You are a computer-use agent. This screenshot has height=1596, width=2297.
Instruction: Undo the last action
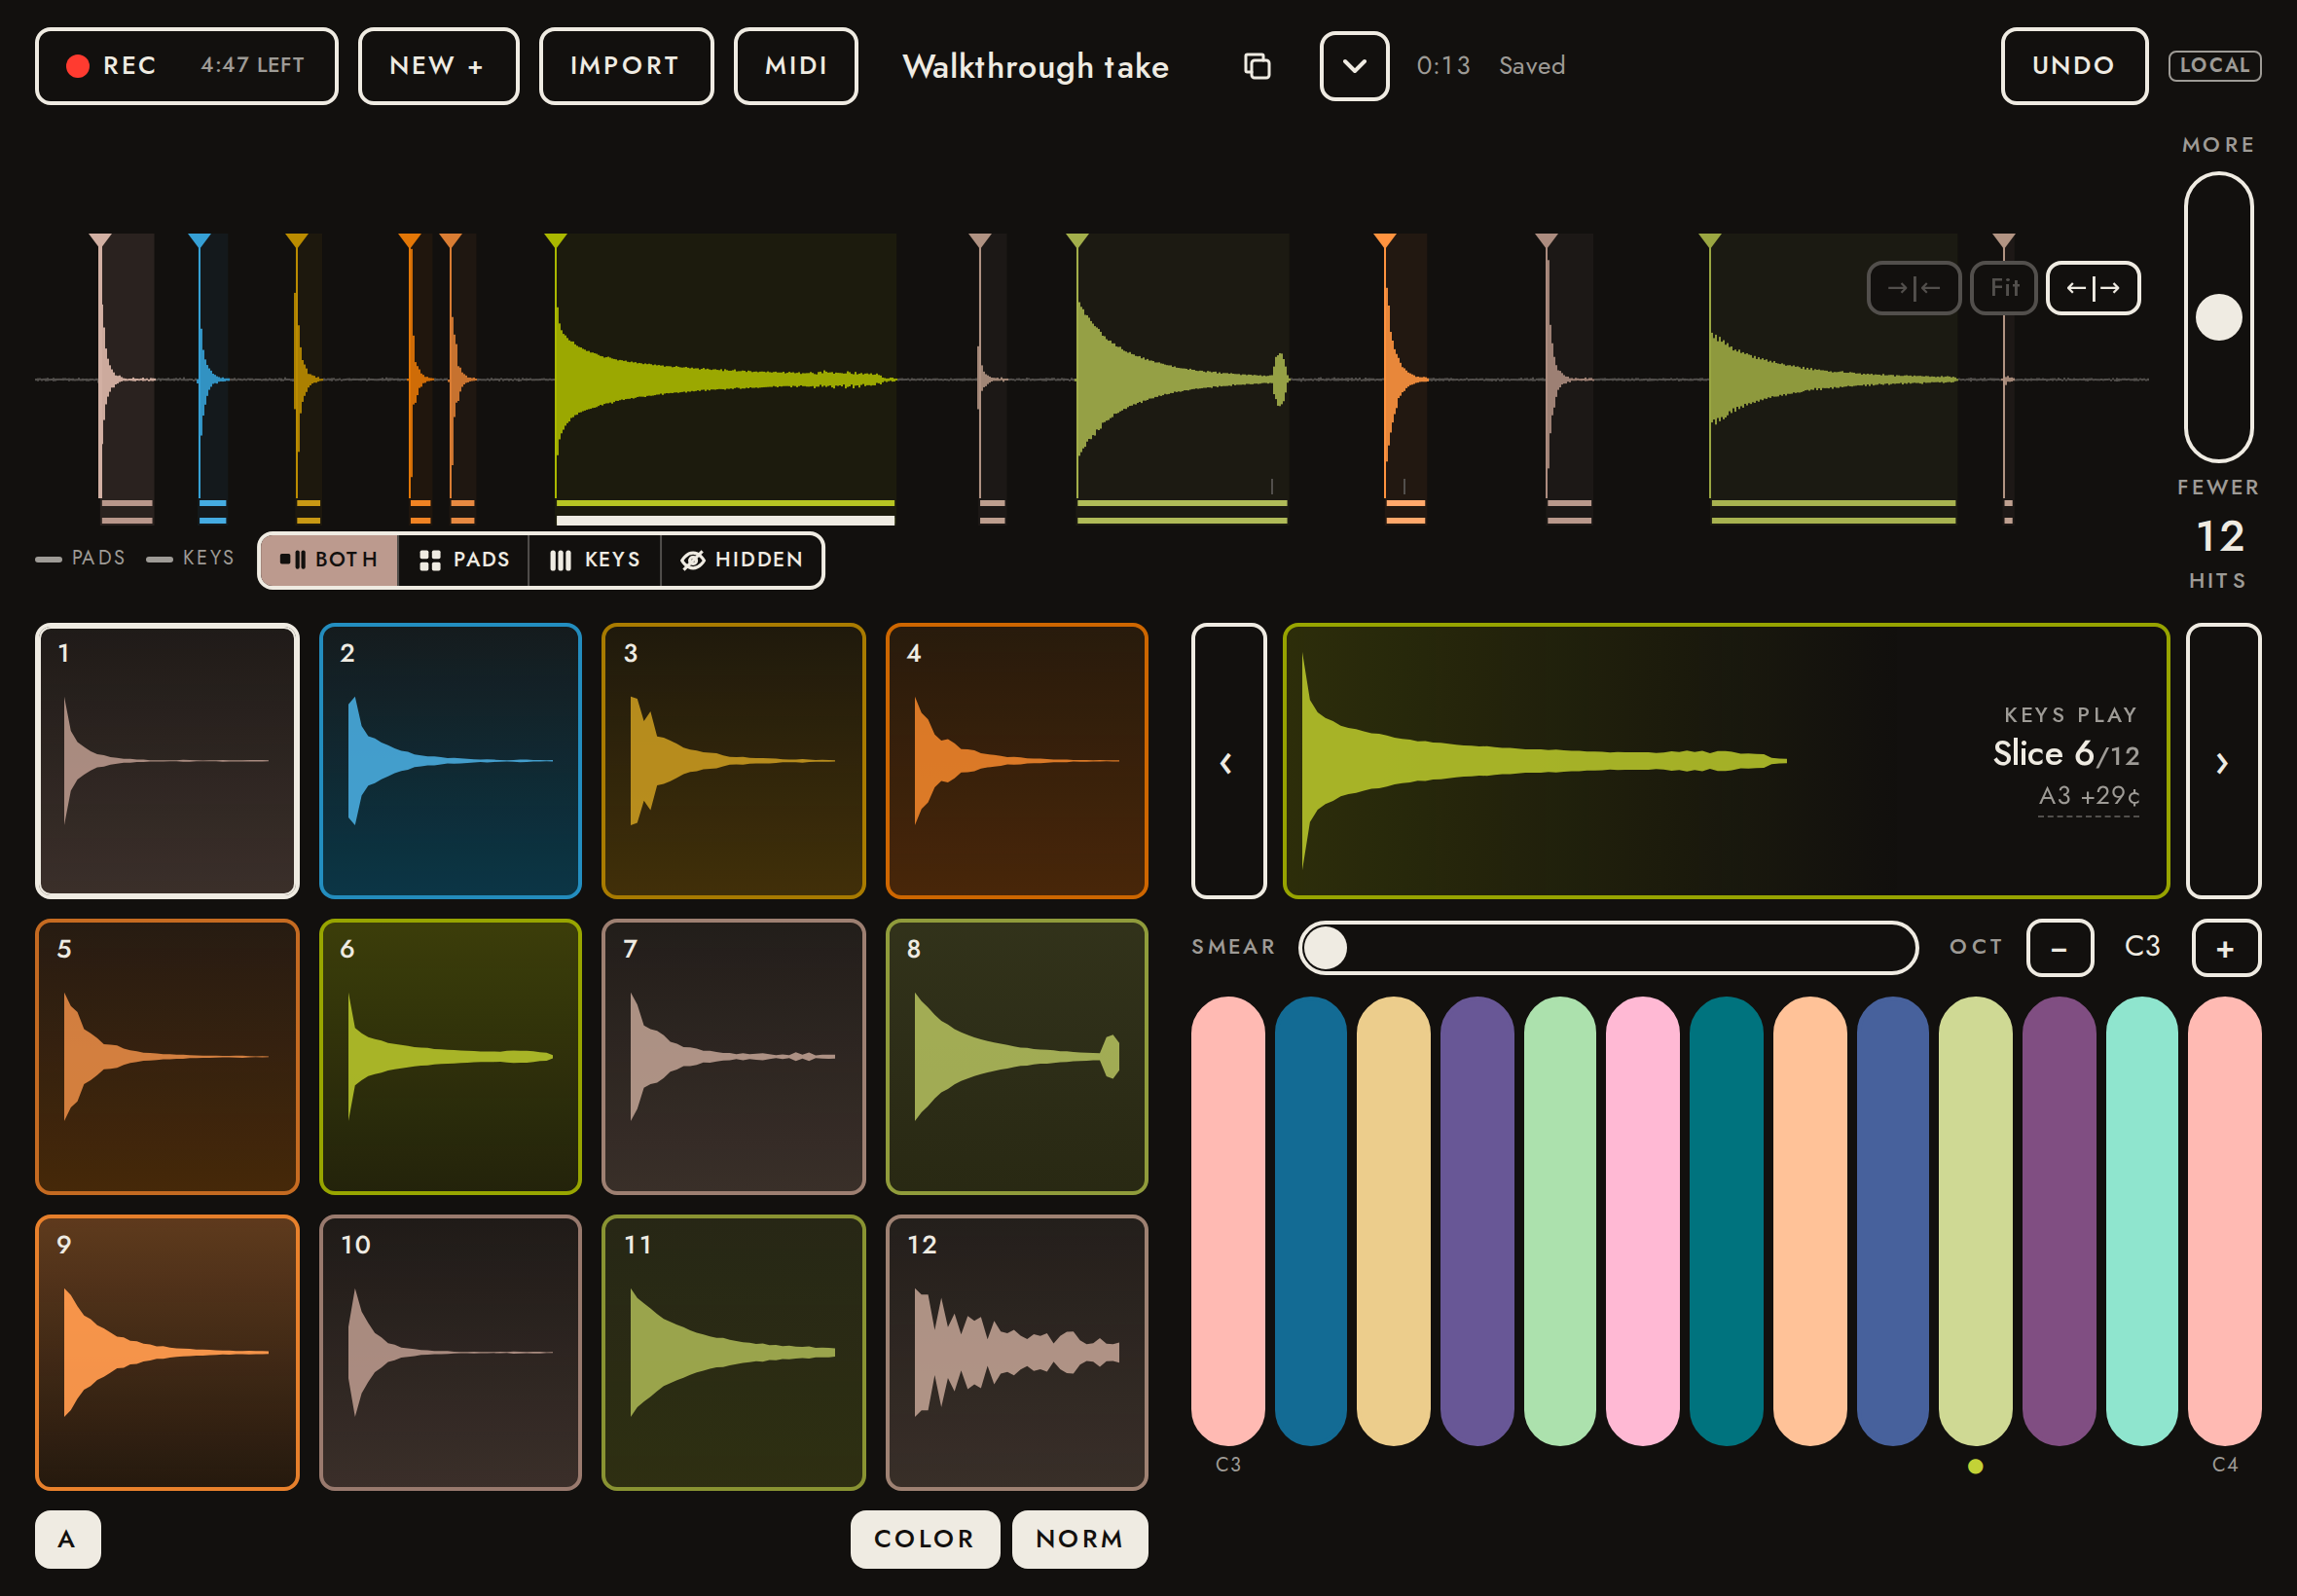tap(2073, 66)
